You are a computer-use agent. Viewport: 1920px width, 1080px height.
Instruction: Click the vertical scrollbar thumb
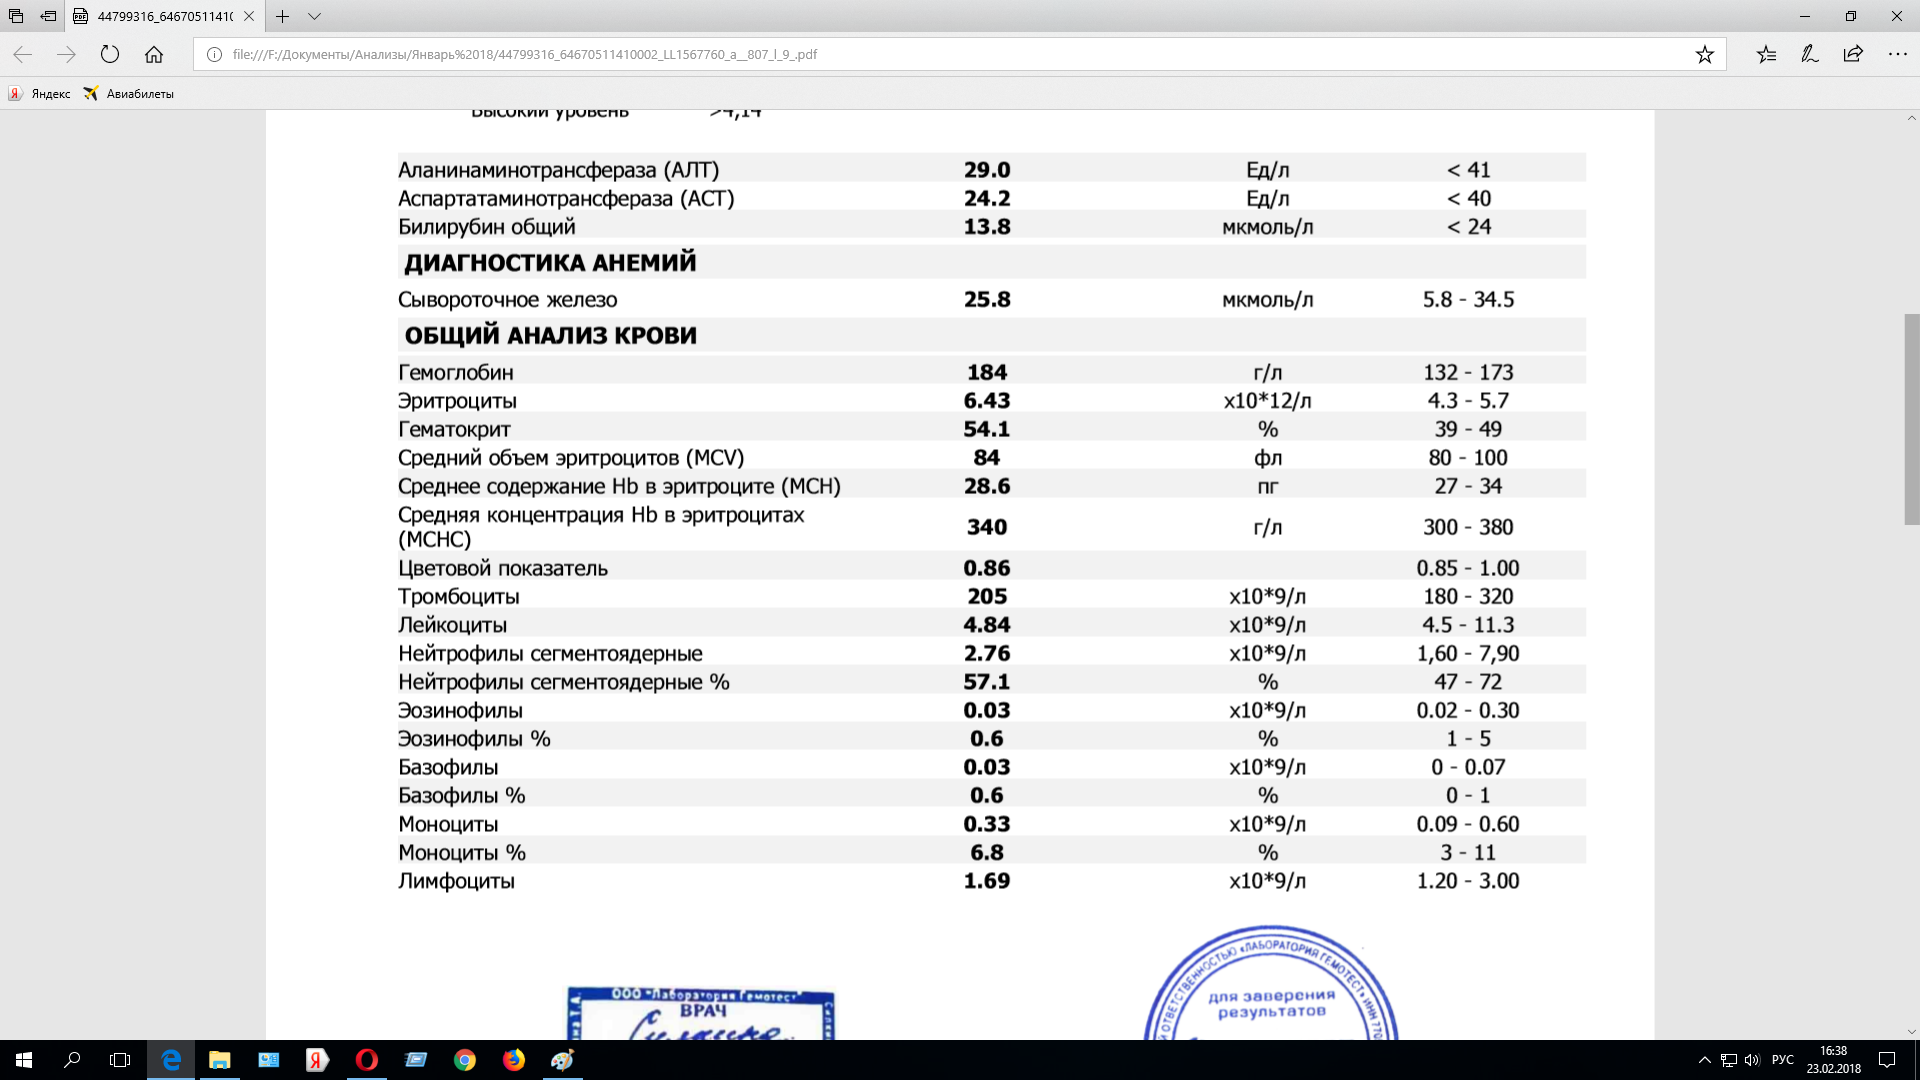click(1911, 419)
